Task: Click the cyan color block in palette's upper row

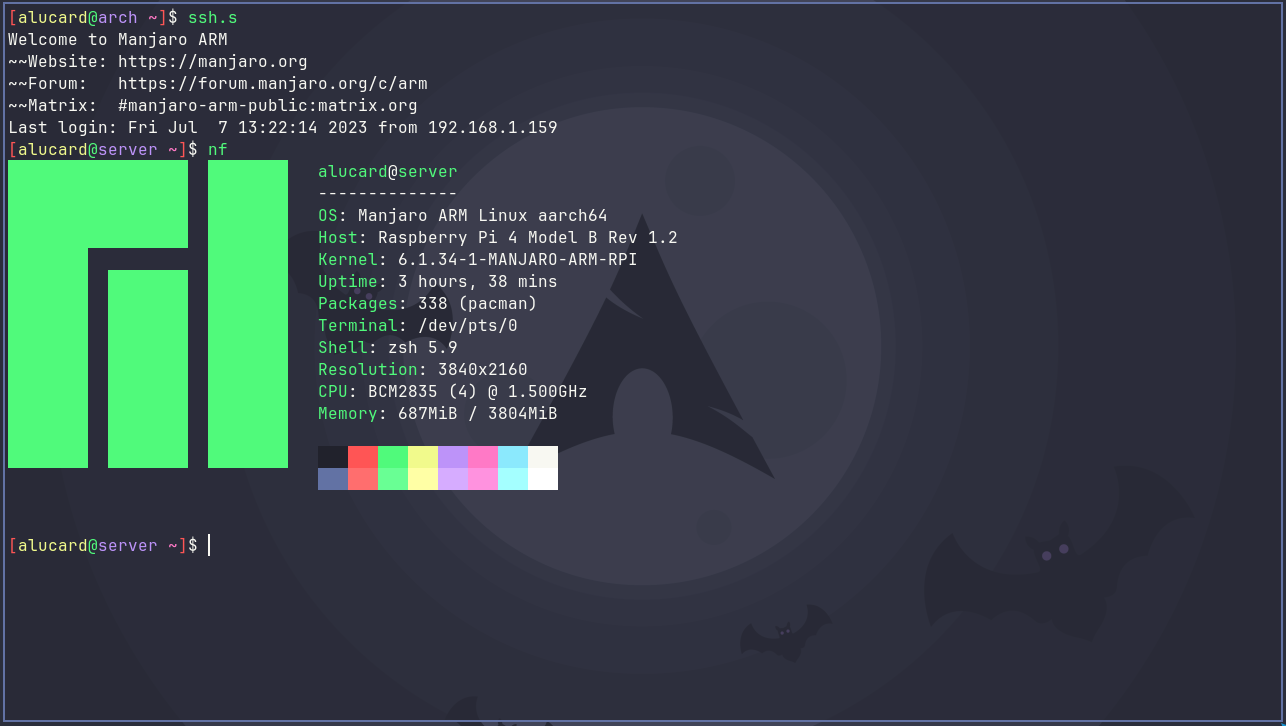Action: click(513, 457)
